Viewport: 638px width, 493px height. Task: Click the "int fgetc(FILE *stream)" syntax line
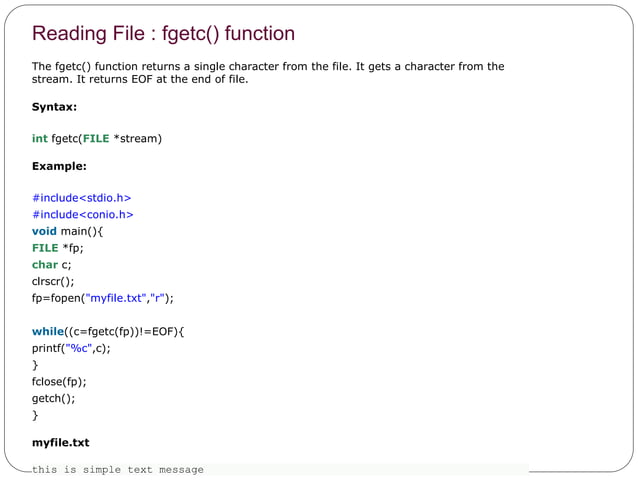pyautogui.click(x=96, y=138)
